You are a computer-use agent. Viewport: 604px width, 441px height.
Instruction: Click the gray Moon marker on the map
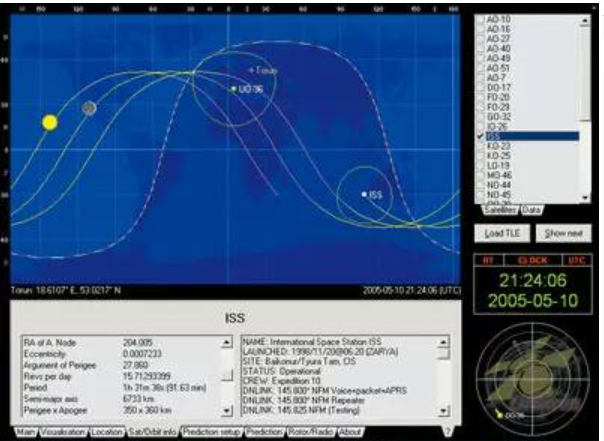89,108
